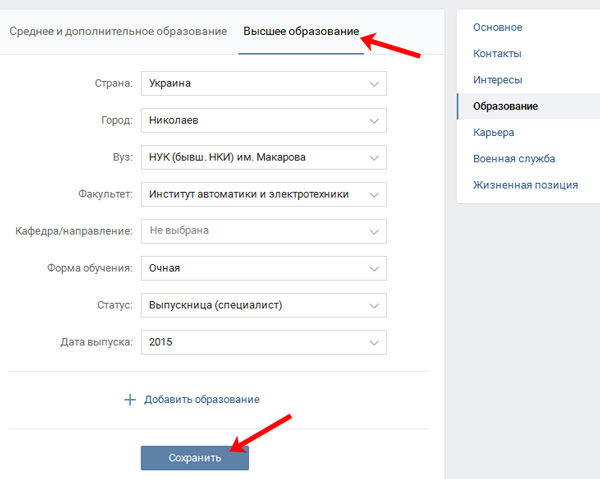This screenshot has width=600, height=479.
Task: Open the Кафедра/направление dropdown
Action: tap(263, 231)
